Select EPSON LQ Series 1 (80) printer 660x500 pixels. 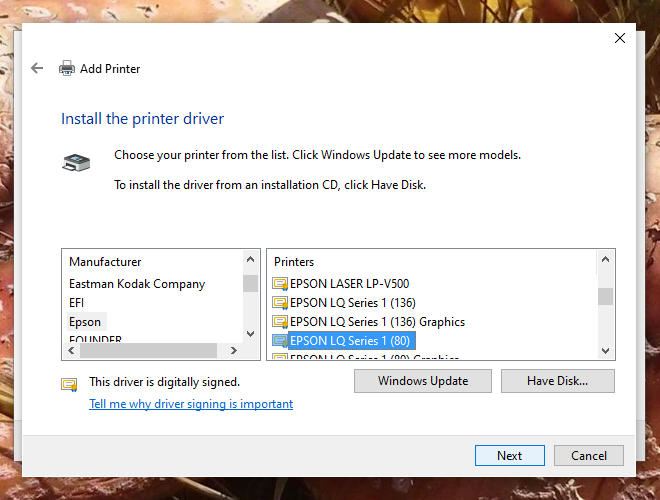[351, 340]
